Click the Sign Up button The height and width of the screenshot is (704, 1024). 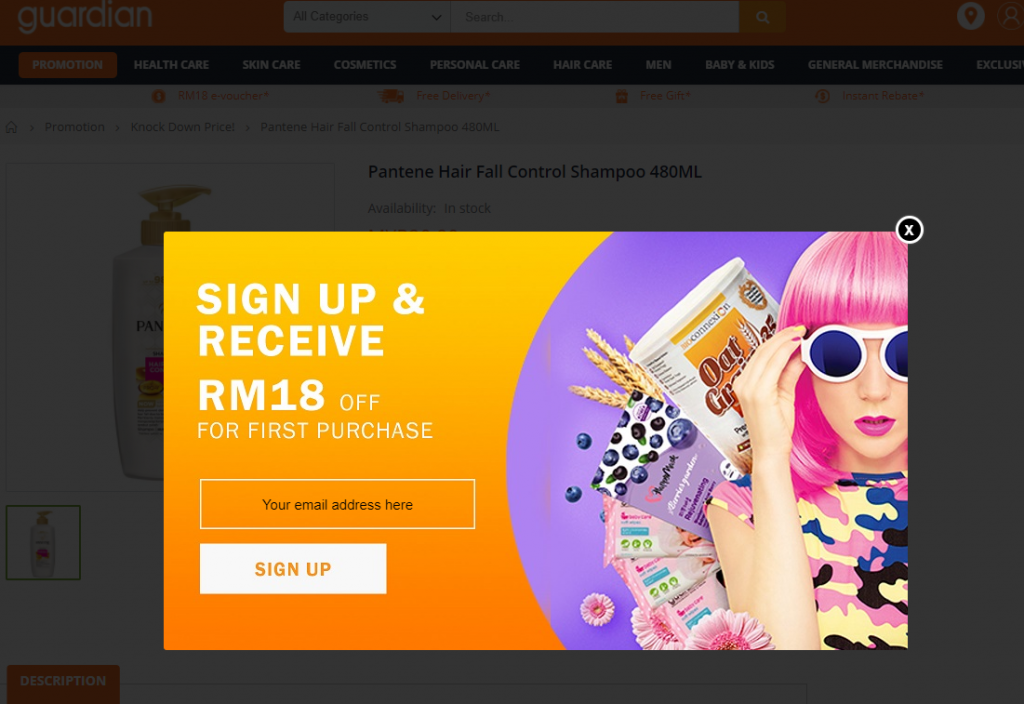[293, 569]
